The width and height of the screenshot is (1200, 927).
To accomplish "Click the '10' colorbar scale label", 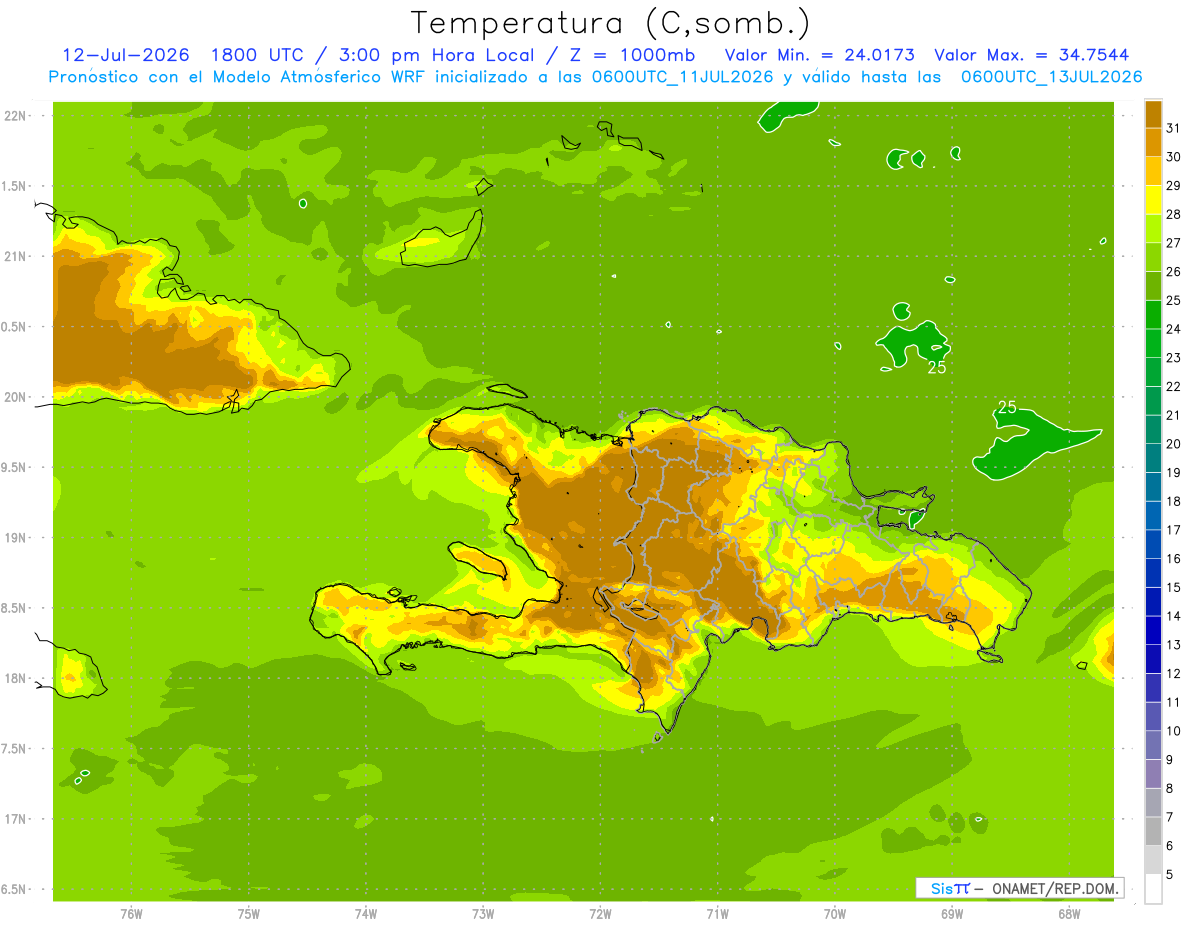I will click(1173, 731).
